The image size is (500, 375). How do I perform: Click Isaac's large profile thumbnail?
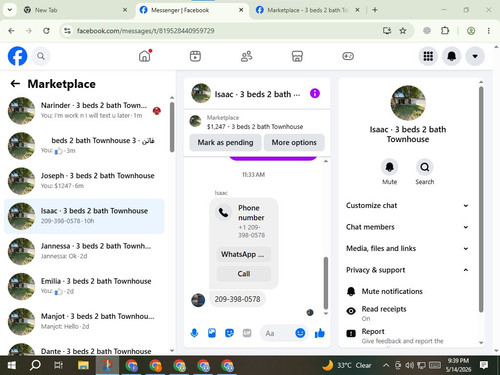[x=408, y=103]
